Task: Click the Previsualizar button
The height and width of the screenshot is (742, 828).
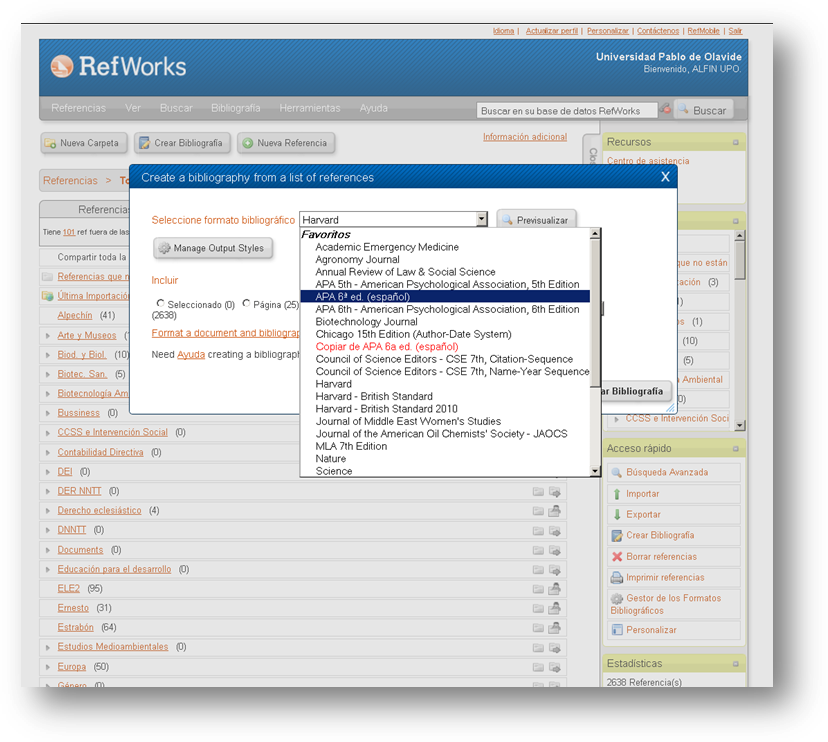Action: tap(536, 220)
